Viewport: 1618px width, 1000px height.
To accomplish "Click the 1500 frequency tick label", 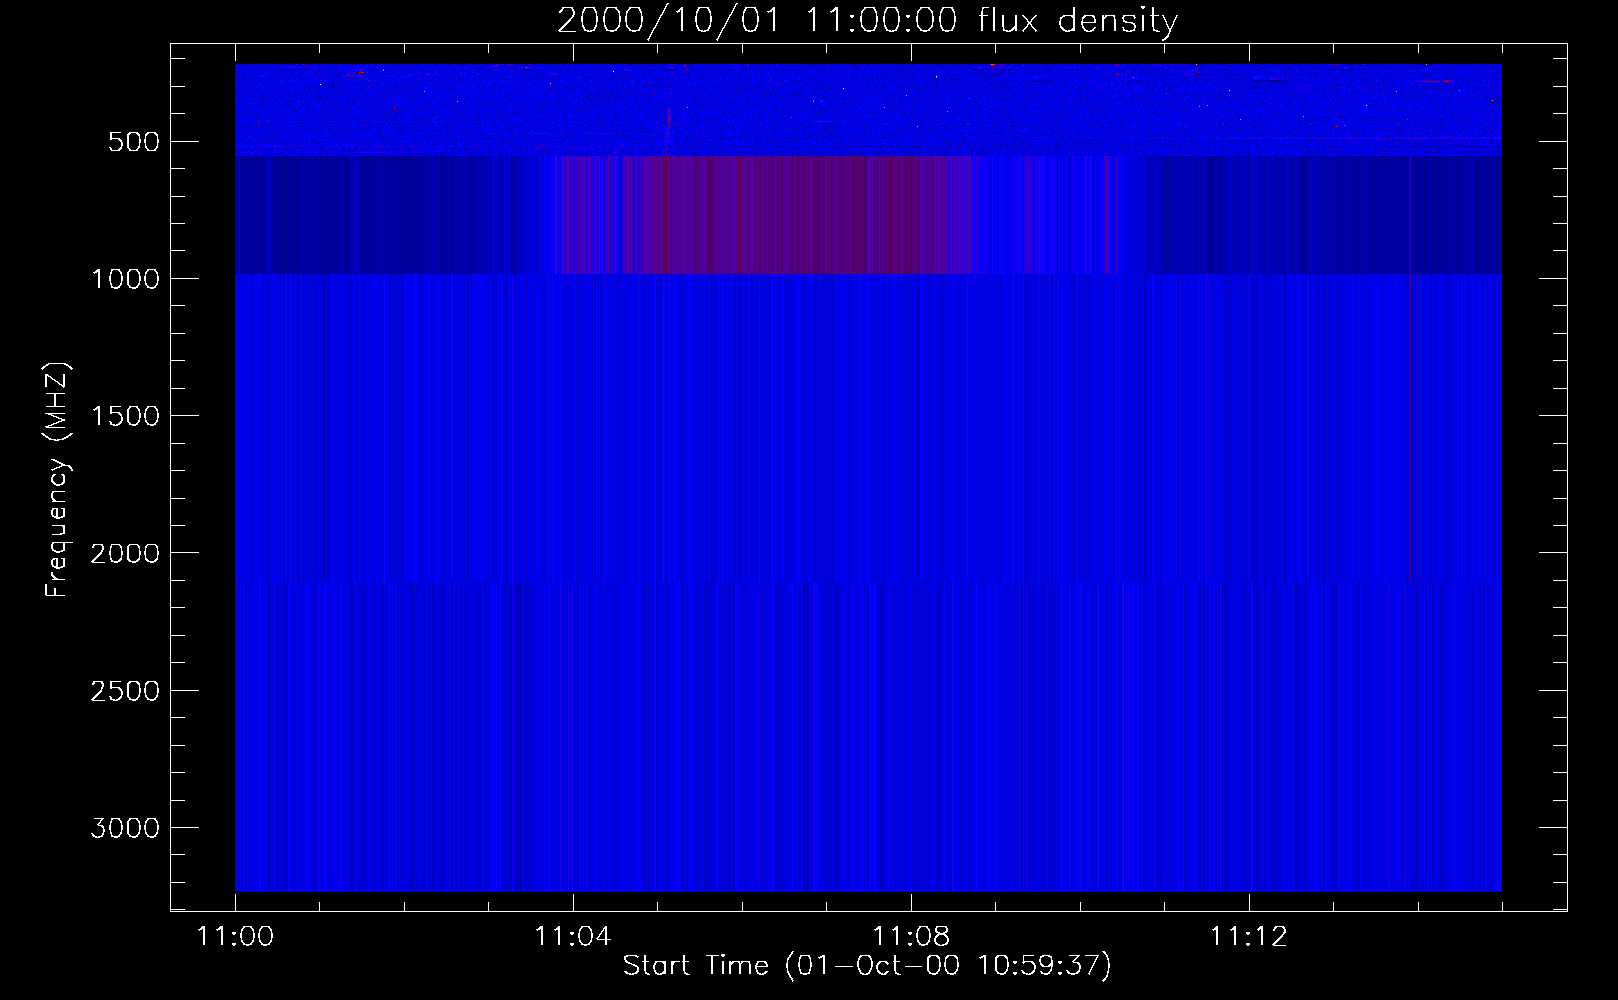I will point(125,416).
